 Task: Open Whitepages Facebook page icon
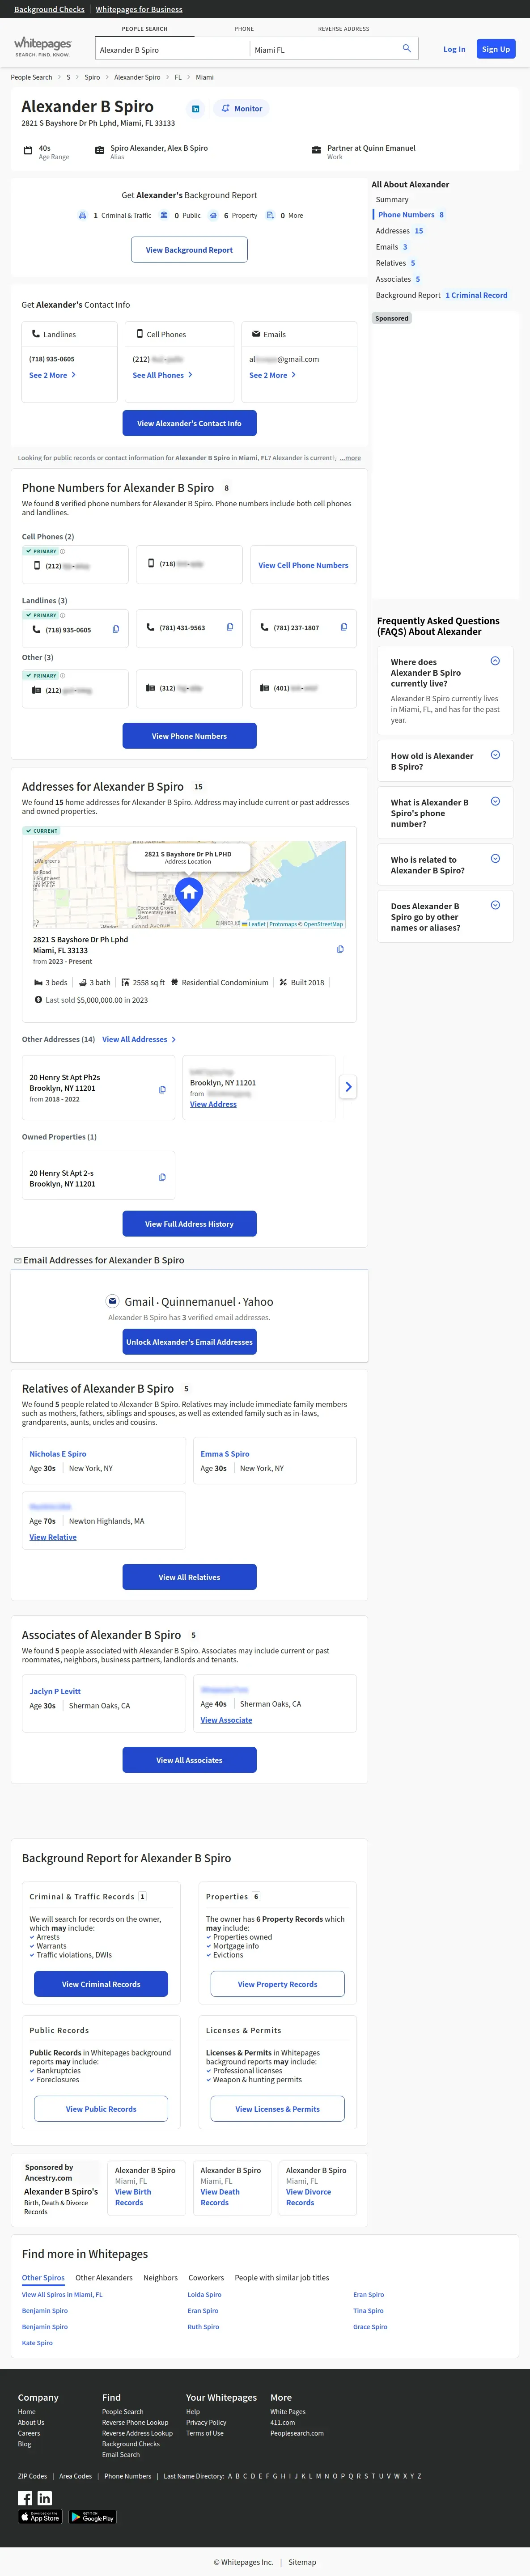pos(25,2498)
